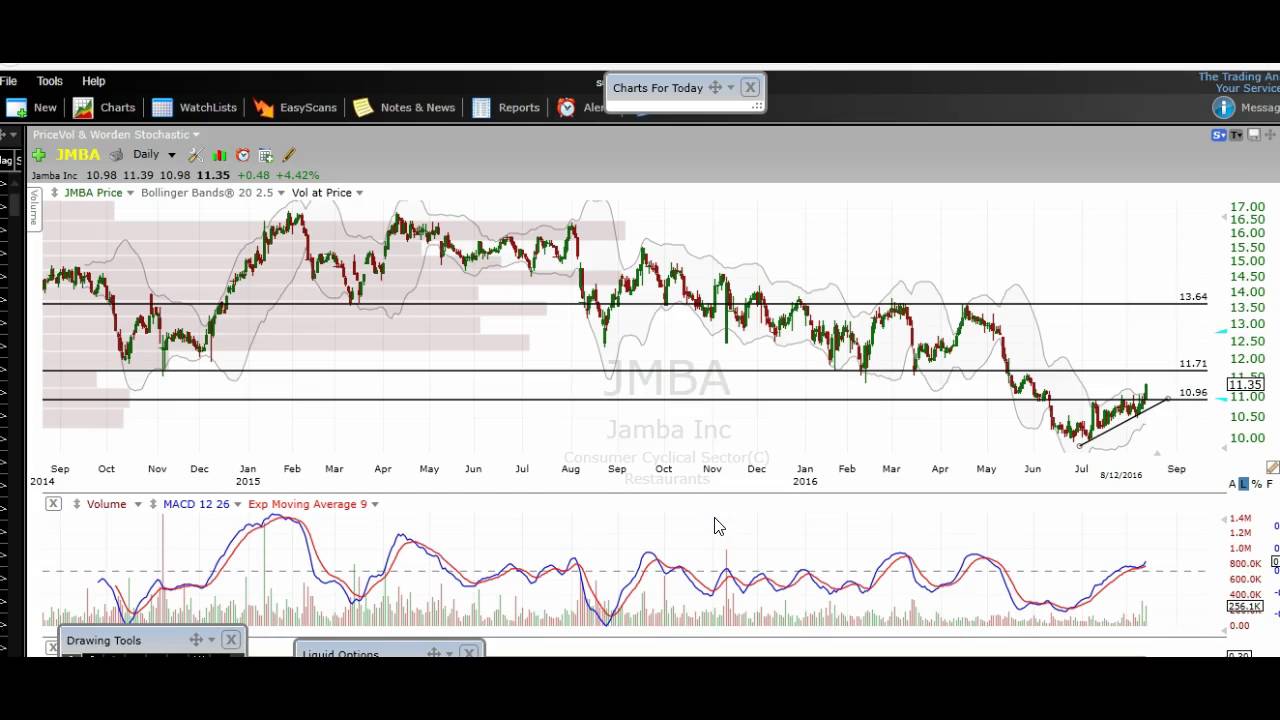
Task: Expand the MACD 12 26 menu
Action: (x=237, y=505)
